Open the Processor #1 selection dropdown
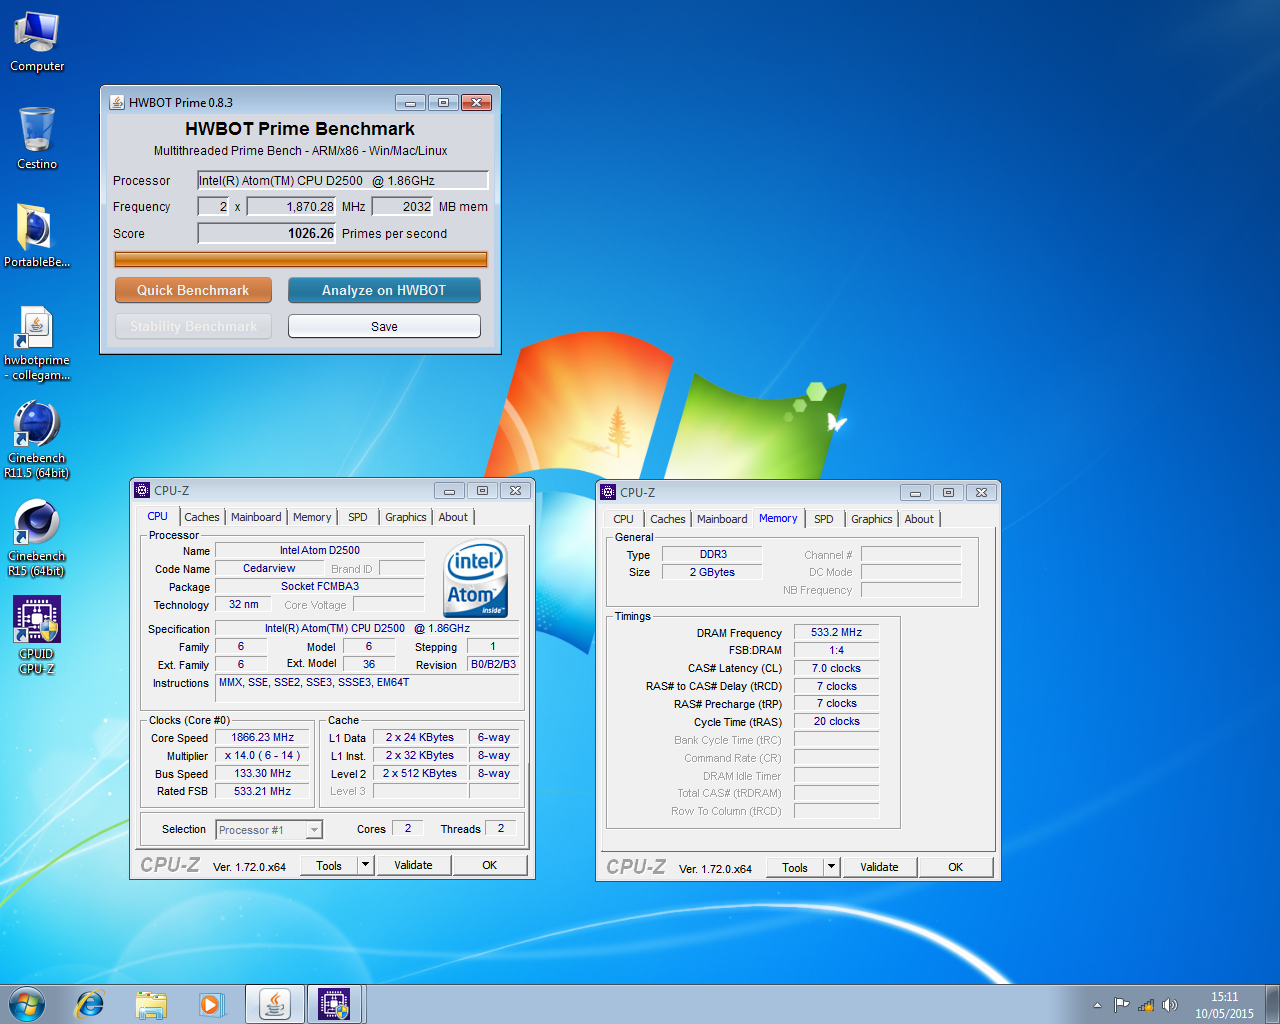 tap(269, 829)
